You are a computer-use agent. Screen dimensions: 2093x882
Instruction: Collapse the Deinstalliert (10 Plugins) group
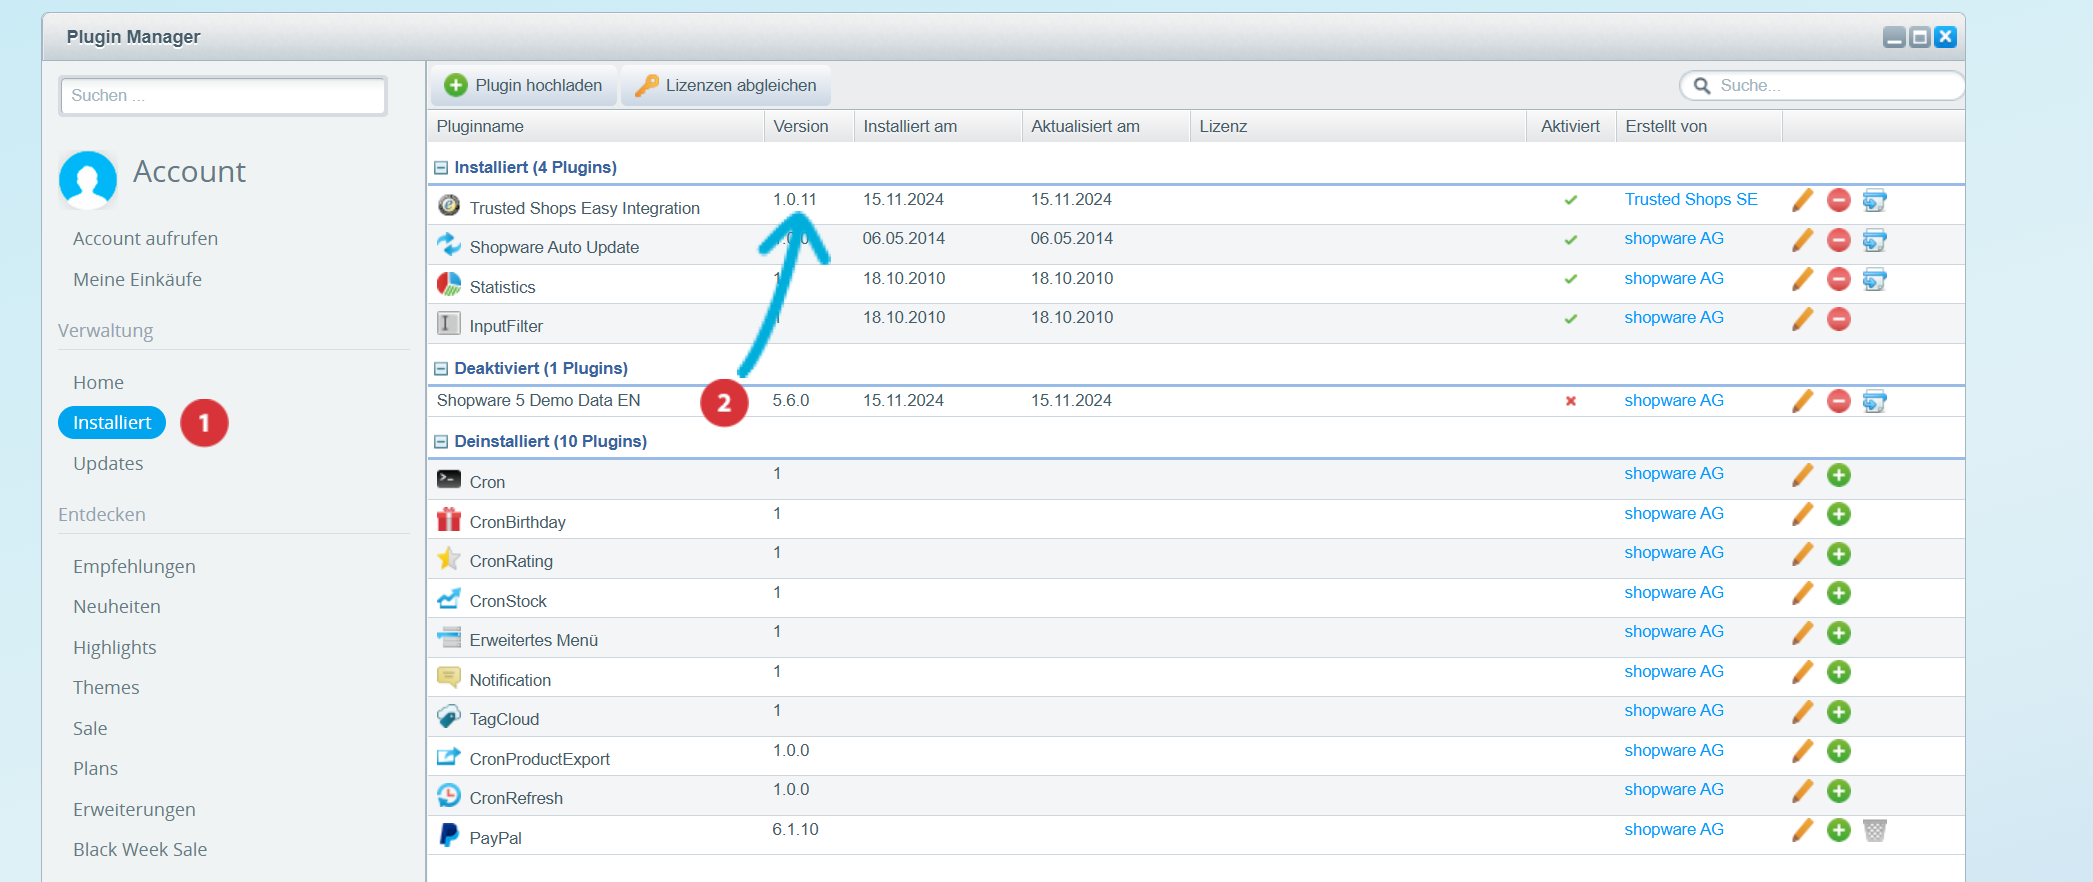coord(441,442)
